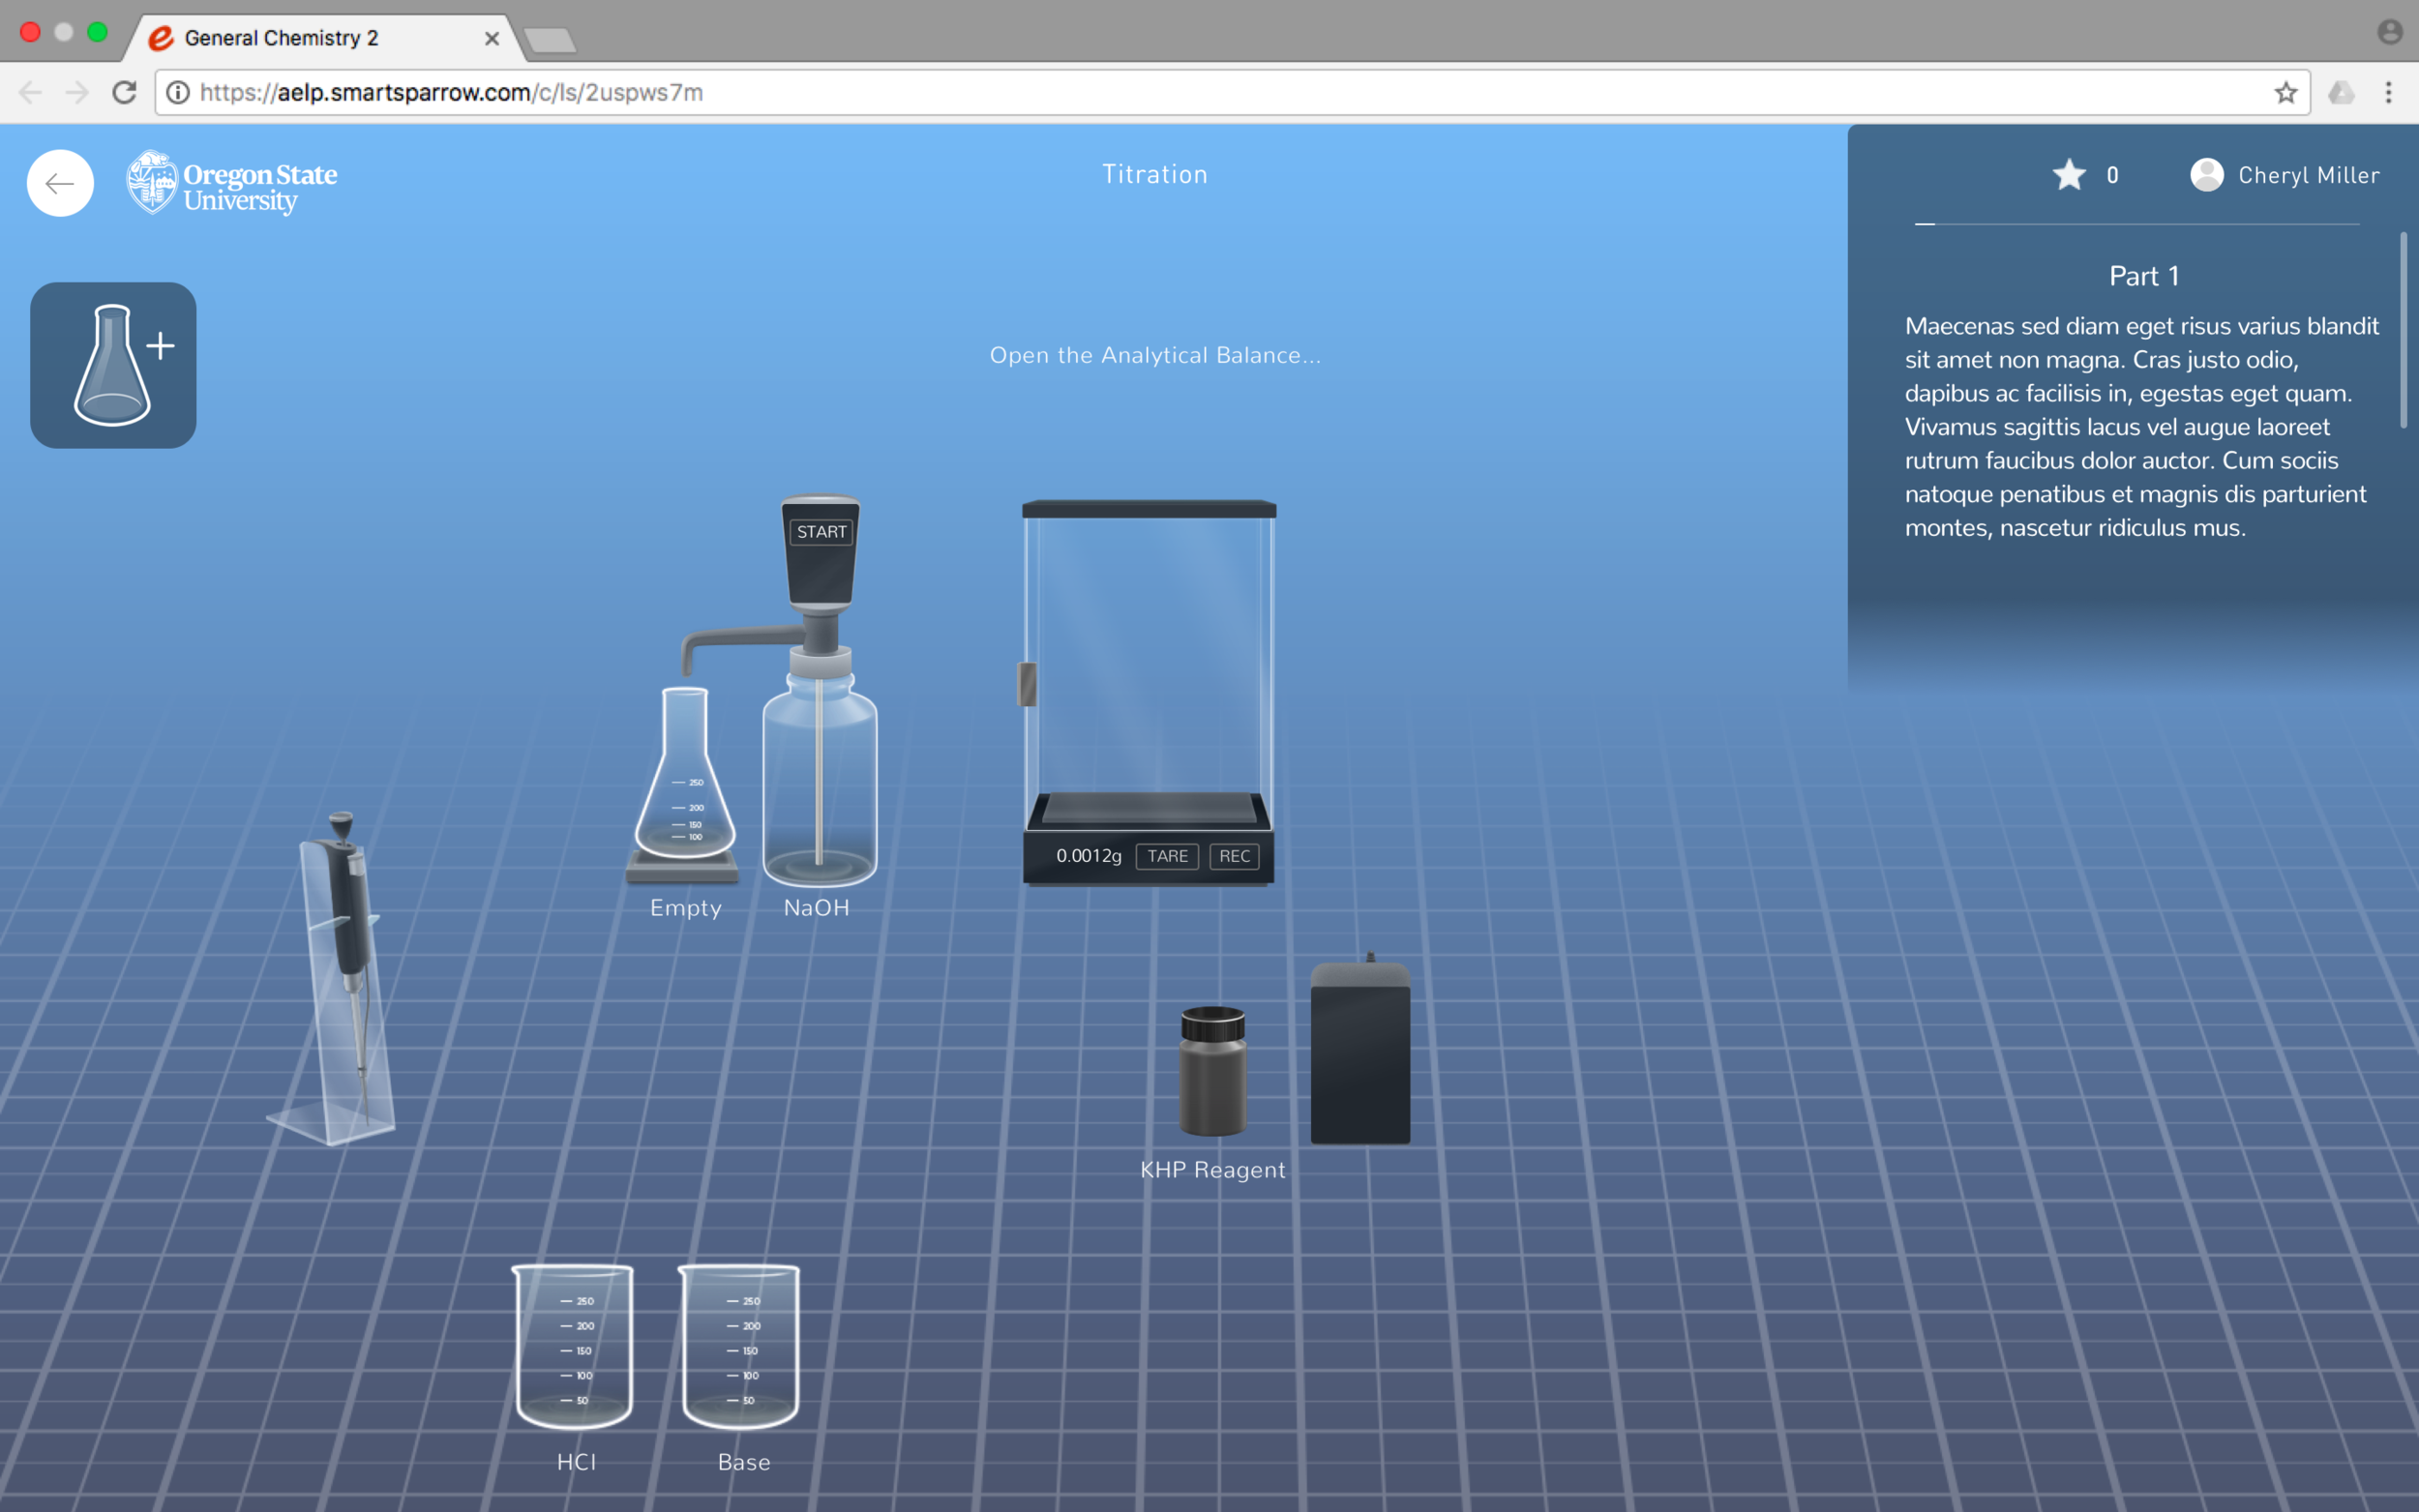Open the Chrome three-dot menu
Viewport: 2419px width, 1512px height.
coord(2388,93)
